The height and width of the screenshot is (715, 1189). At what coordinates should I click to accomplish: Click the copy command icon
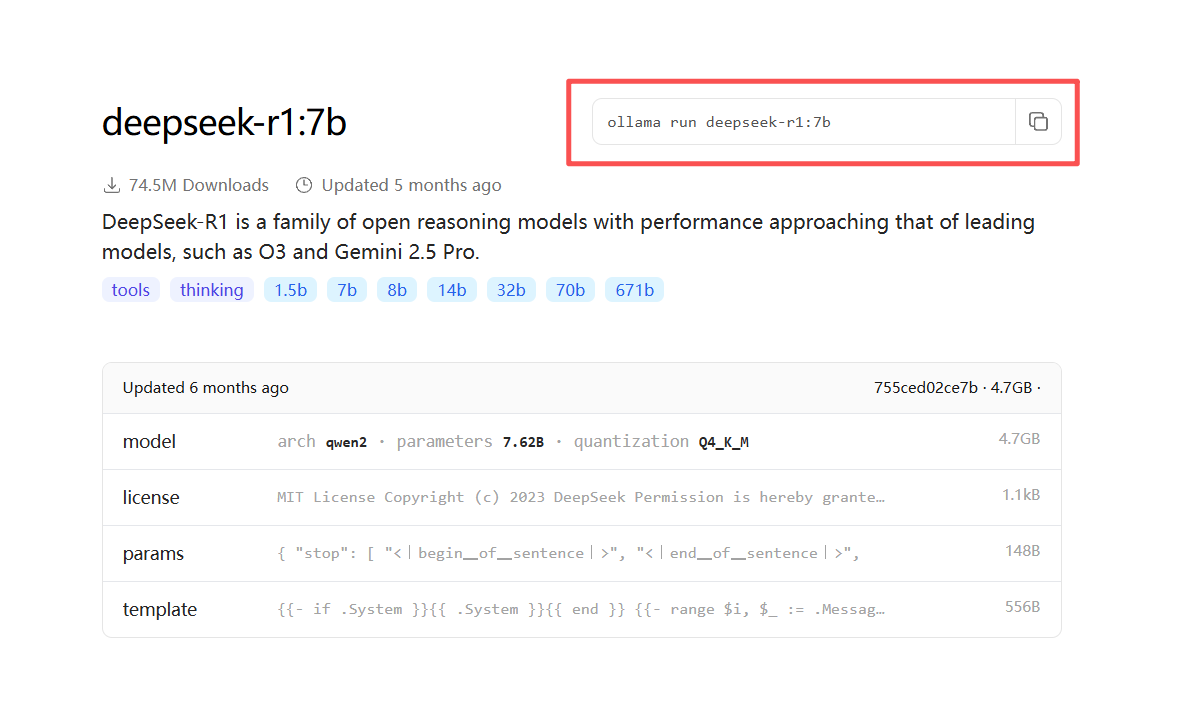[x=1038, y=122]
